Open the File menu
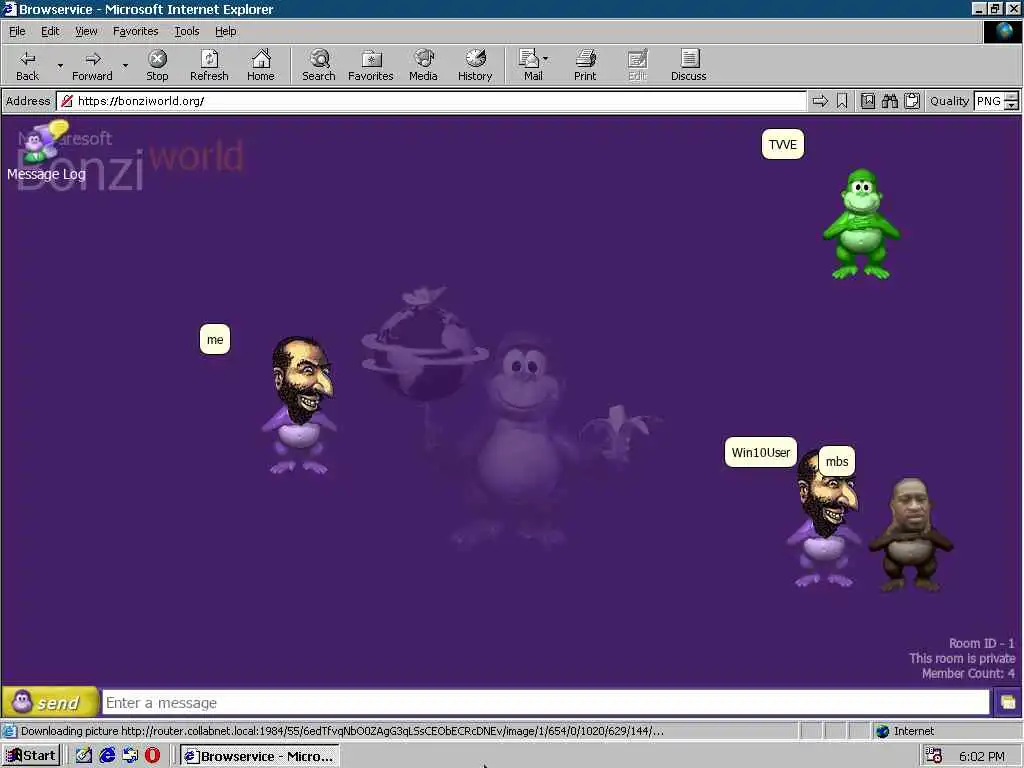 pyautogui.click(x=17, y=31)
